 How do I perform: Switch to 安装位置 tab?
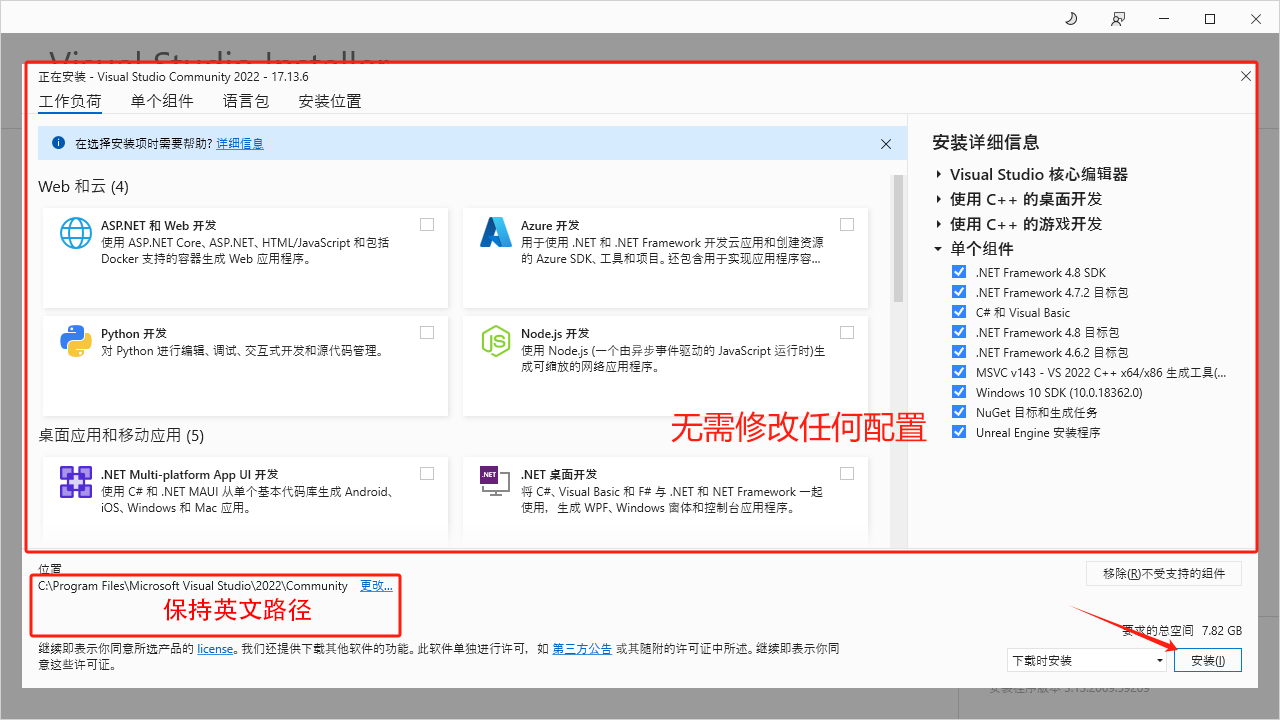pos(330,101)
